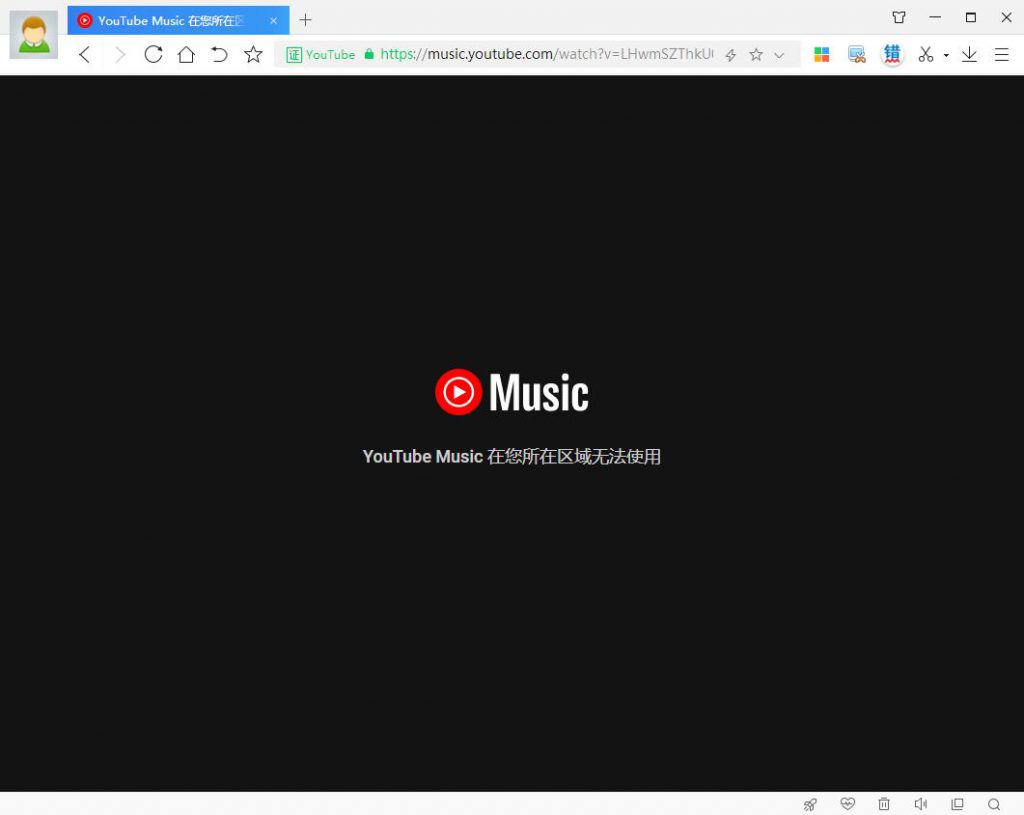Viewport: 1024px width, 815px height.
Task: Go back to previous page
Action: (85, 54)
